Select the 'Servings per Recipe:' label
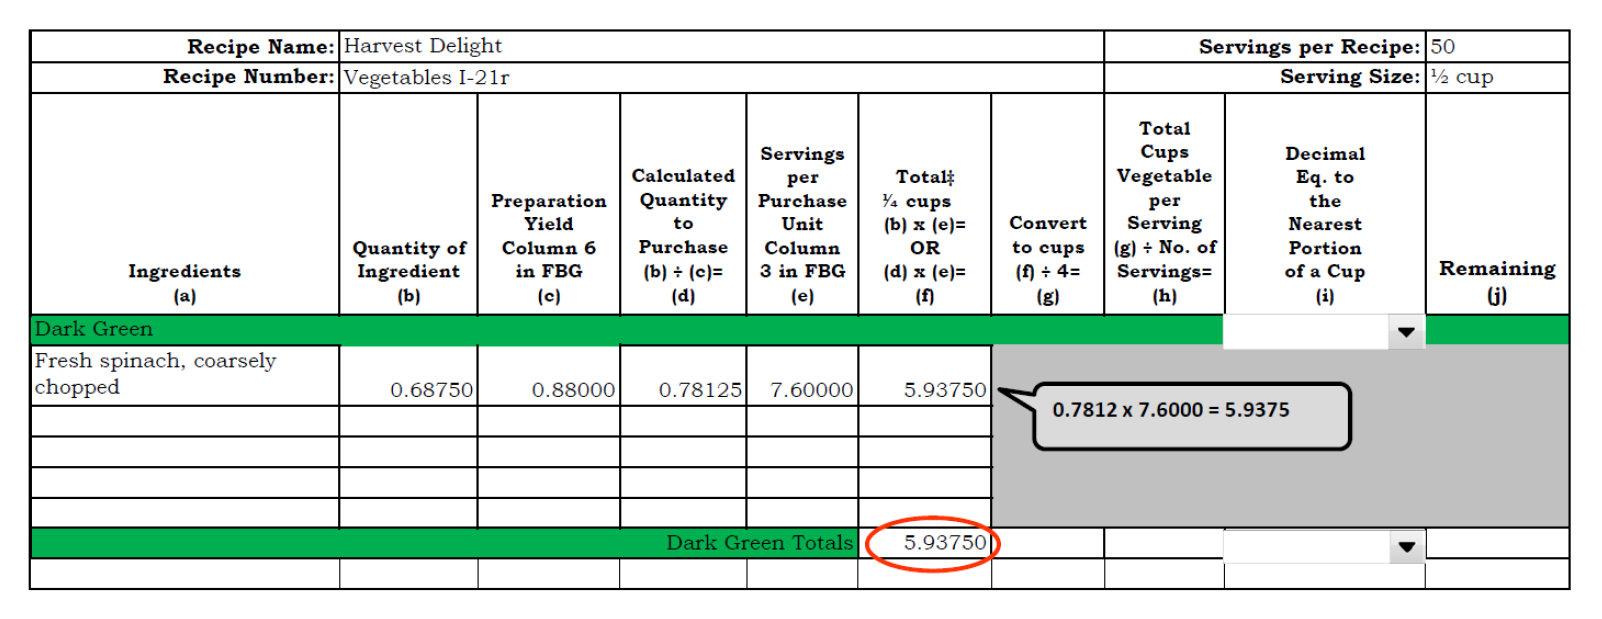The image size is (1602, 619). (1310, 47)
